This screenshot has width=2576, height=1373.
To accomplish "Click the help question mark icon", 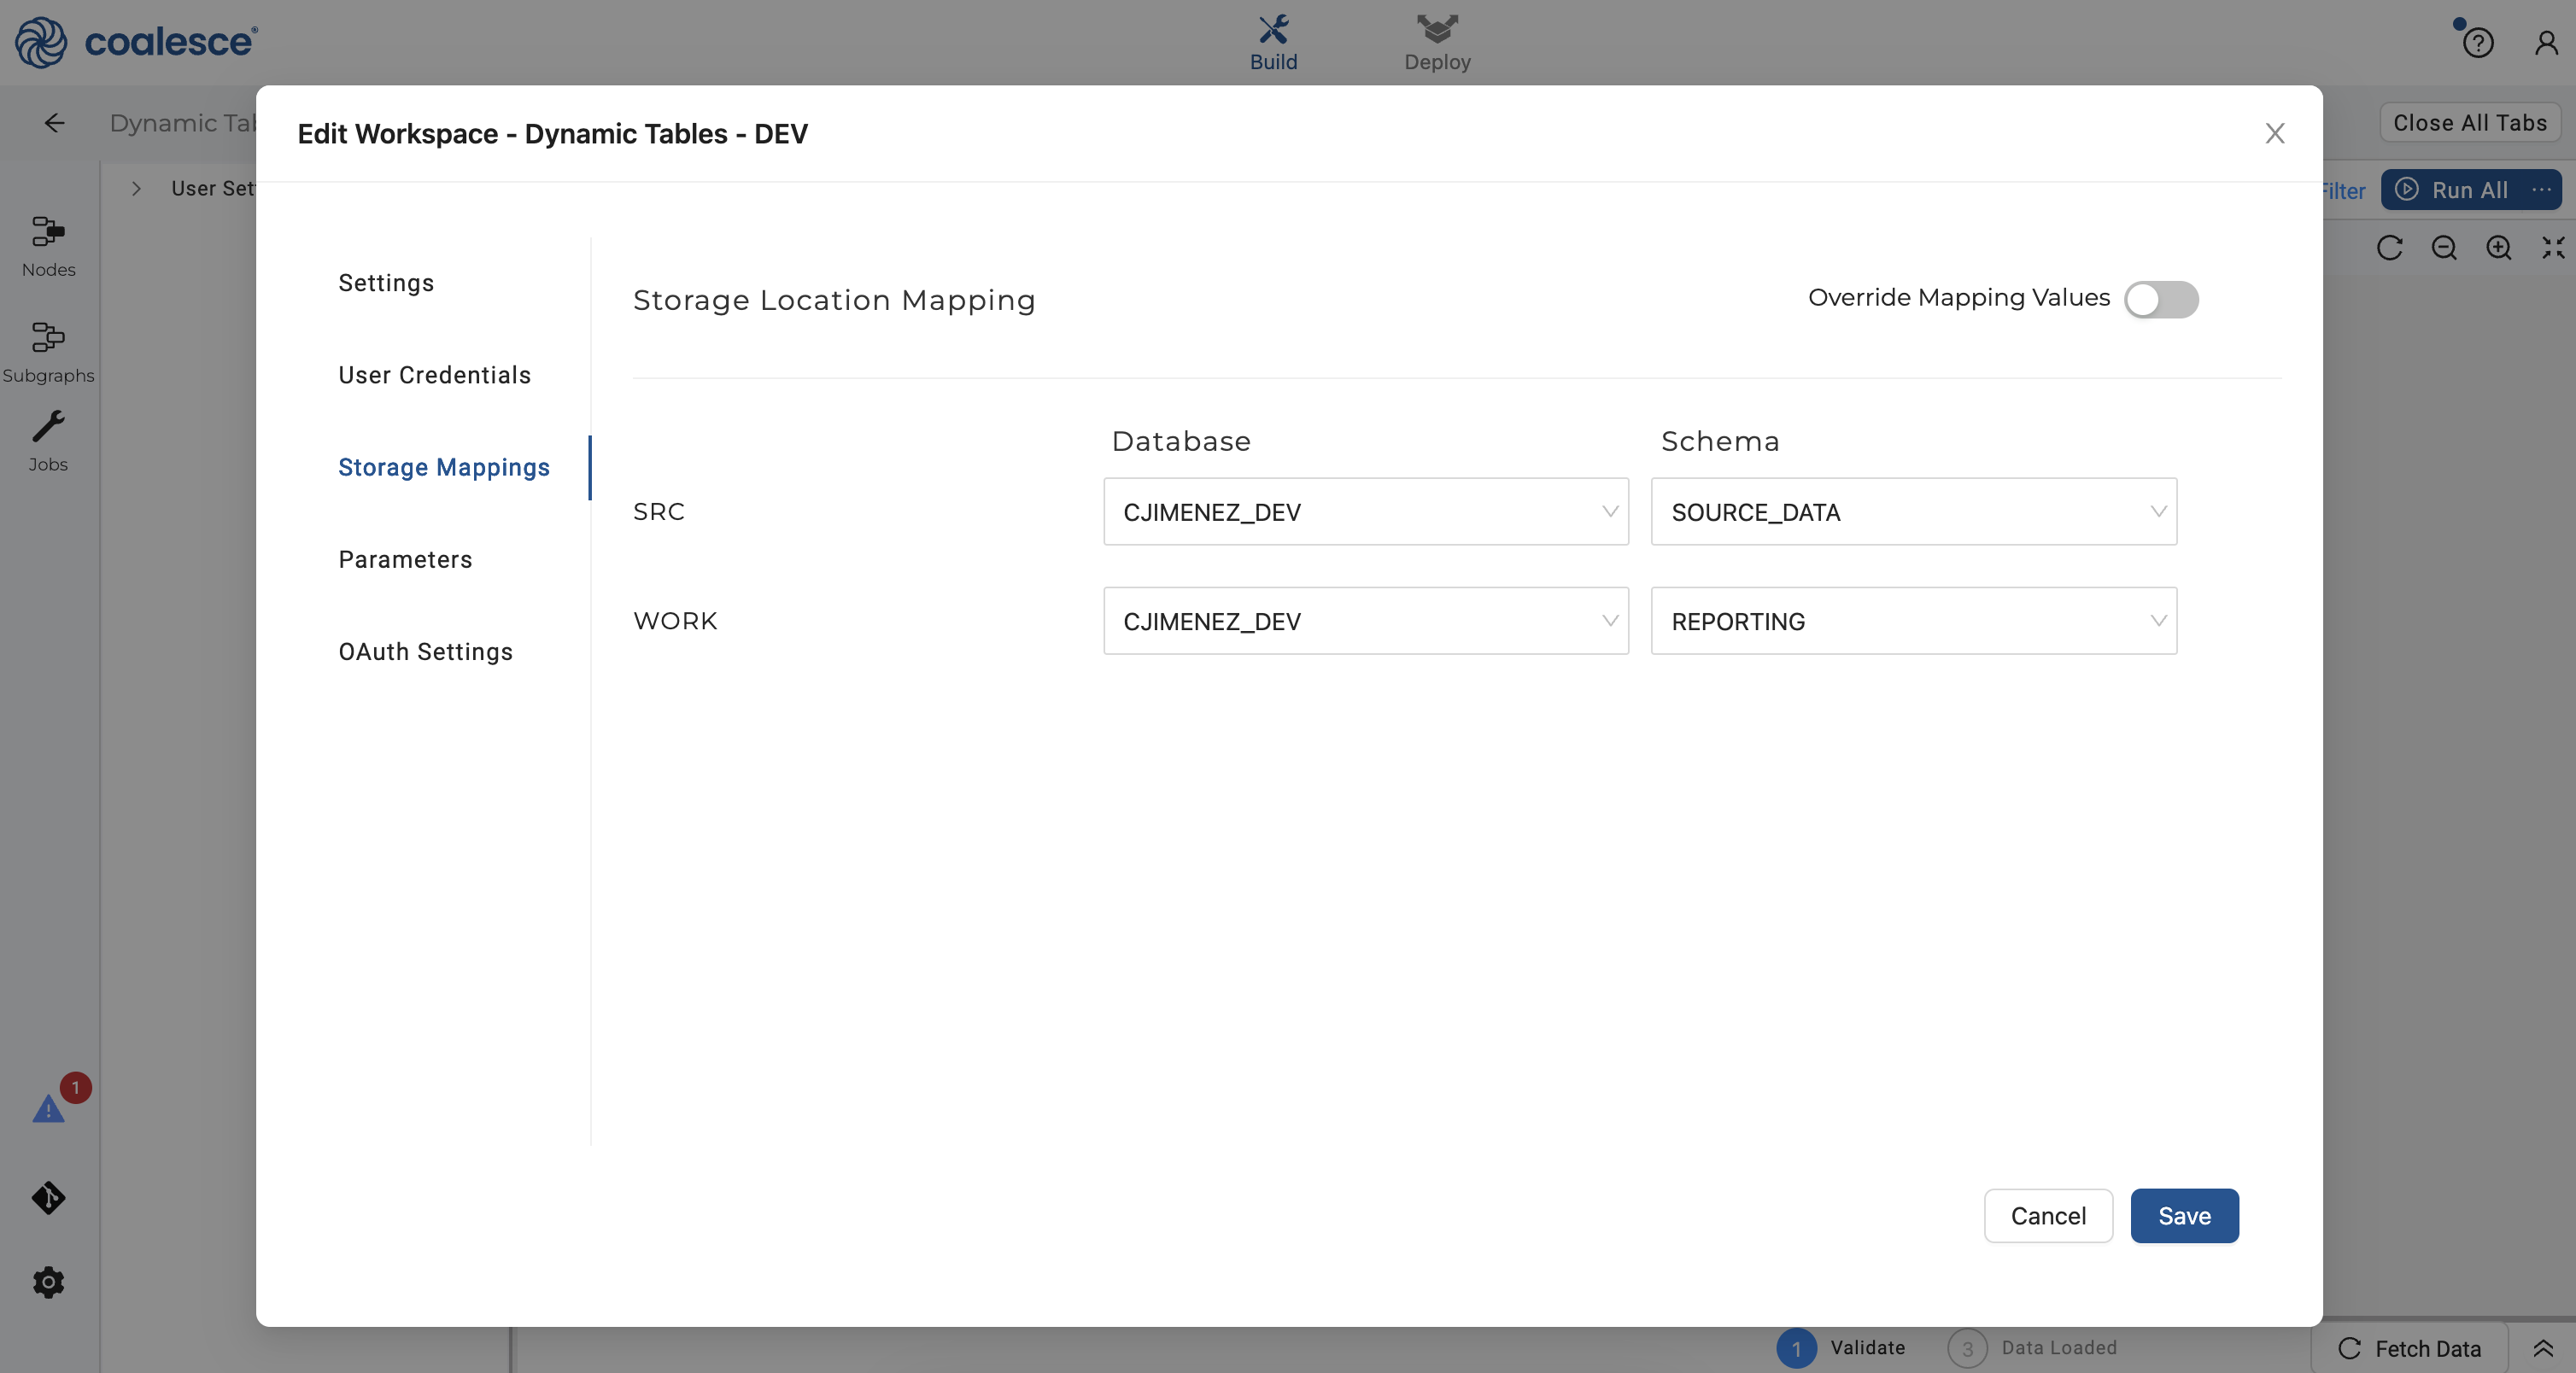I will 2477,43.
